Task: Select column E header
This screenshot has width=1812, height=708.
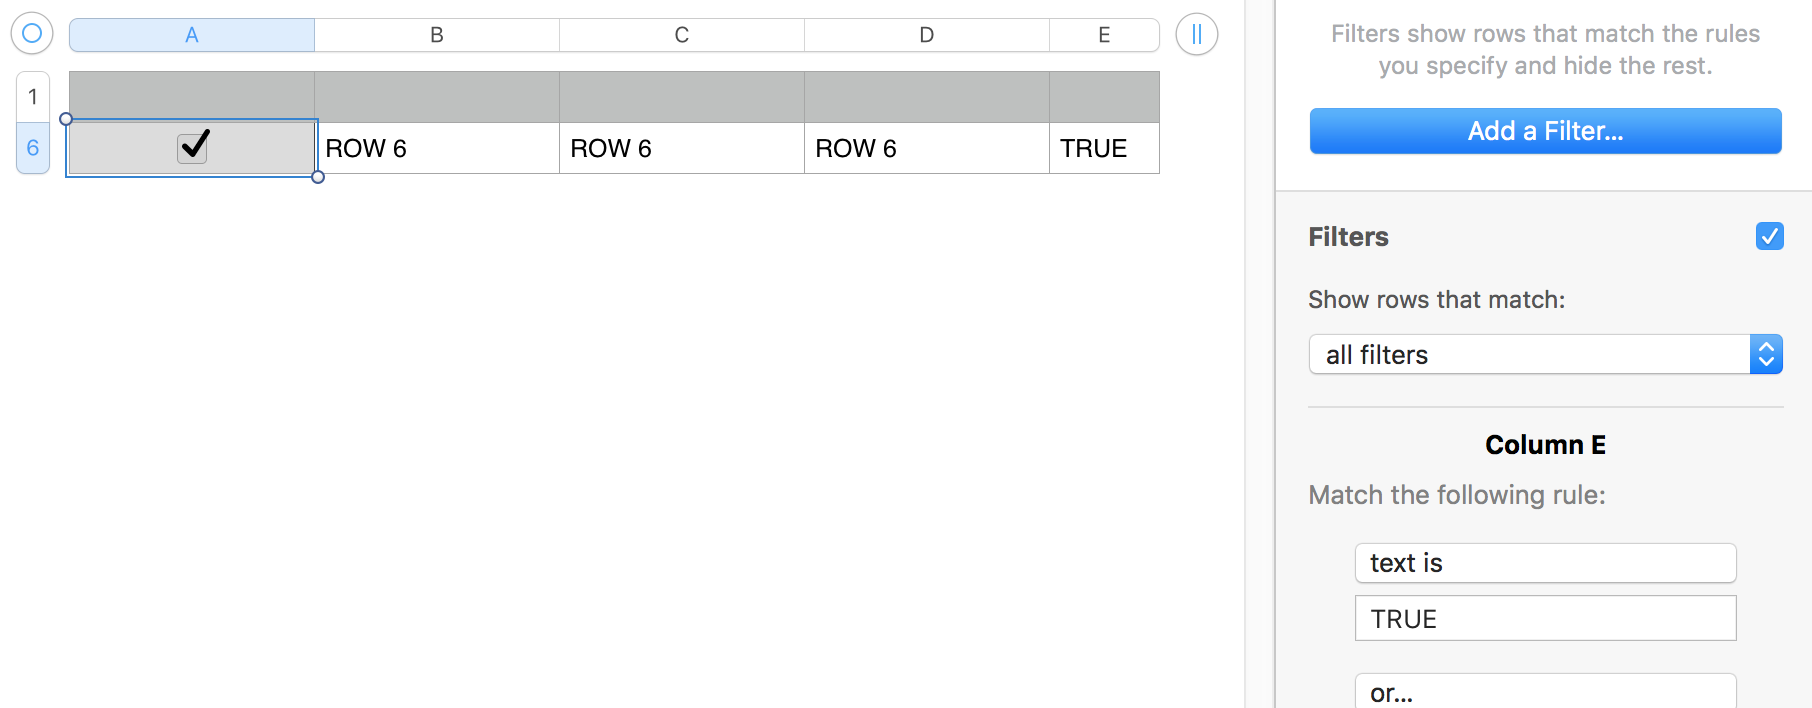Action: (x=1104, y=35)
